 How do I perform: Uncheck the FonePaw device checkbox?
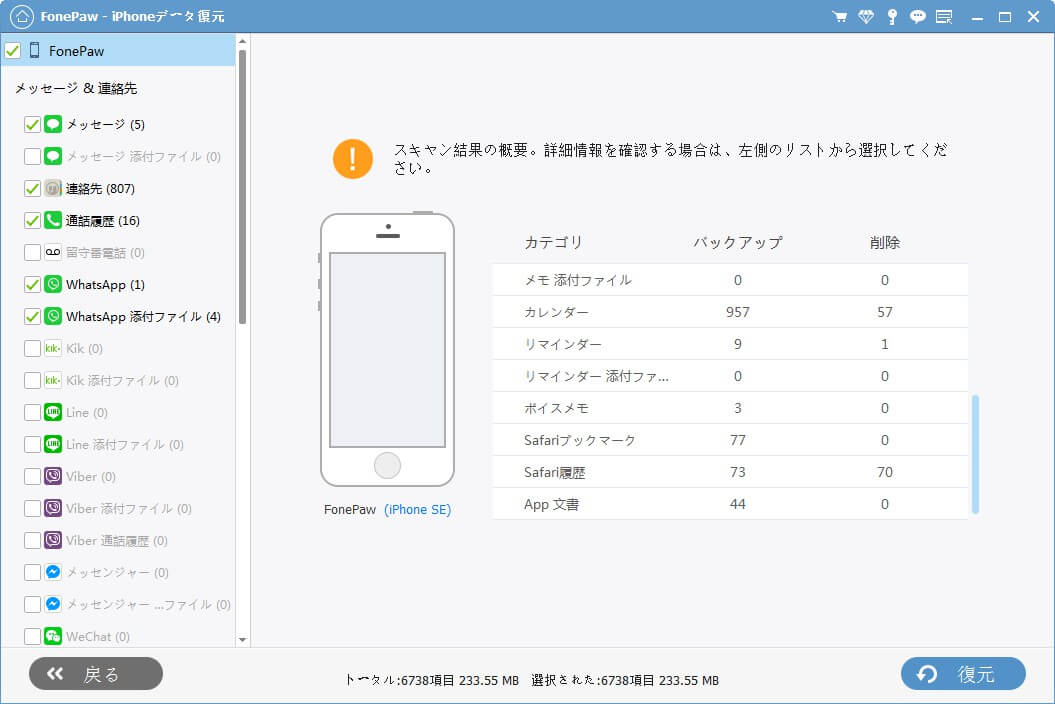pyautogui.click(x=12, y=50)
